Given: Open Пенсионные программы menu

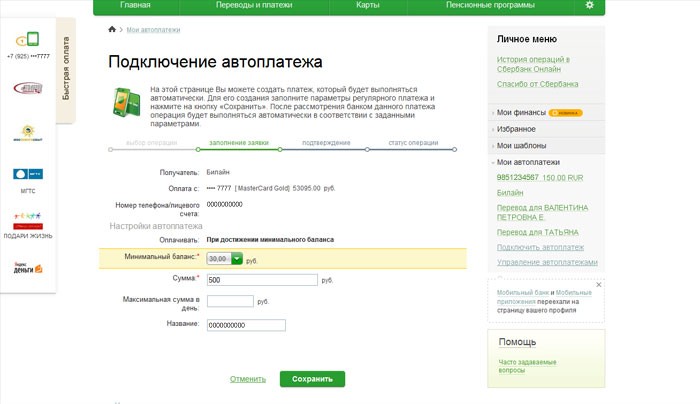Looking at the screenshot, I should (490, 5).
